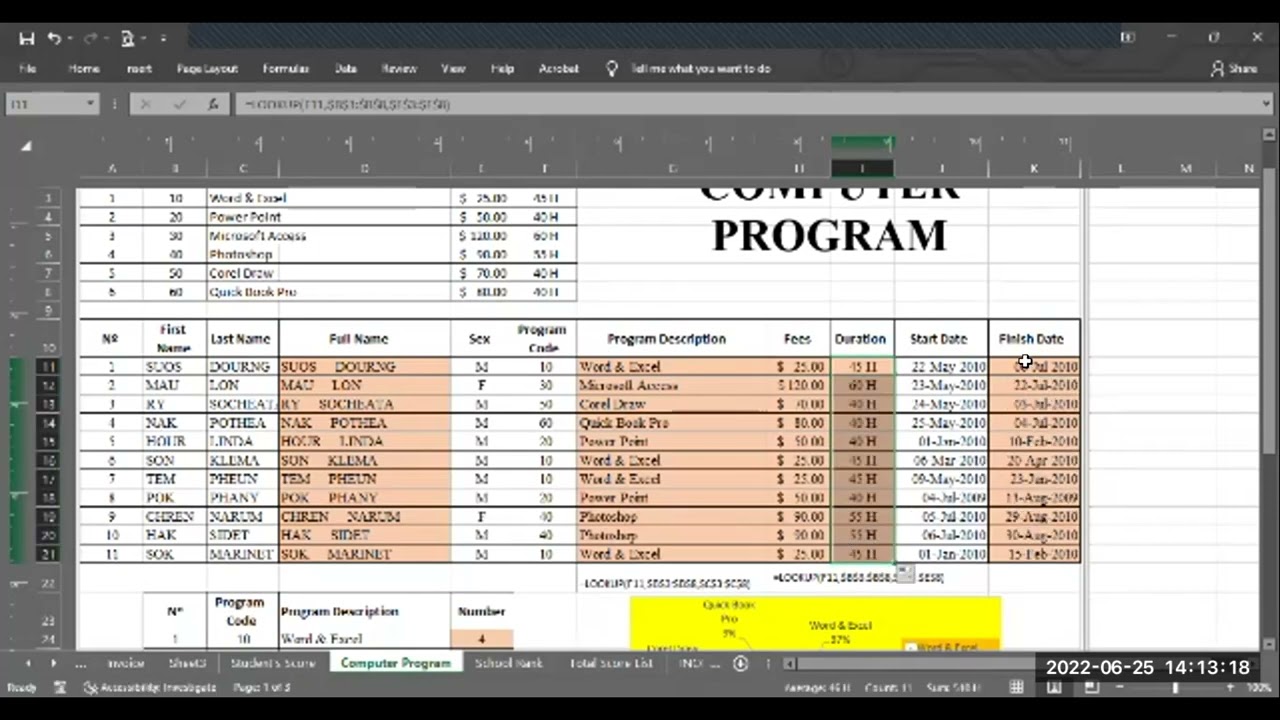Click the Redo arrow icon
Image resolution: width=1280 pixels, height=720 pixels.
pos(90,38)
